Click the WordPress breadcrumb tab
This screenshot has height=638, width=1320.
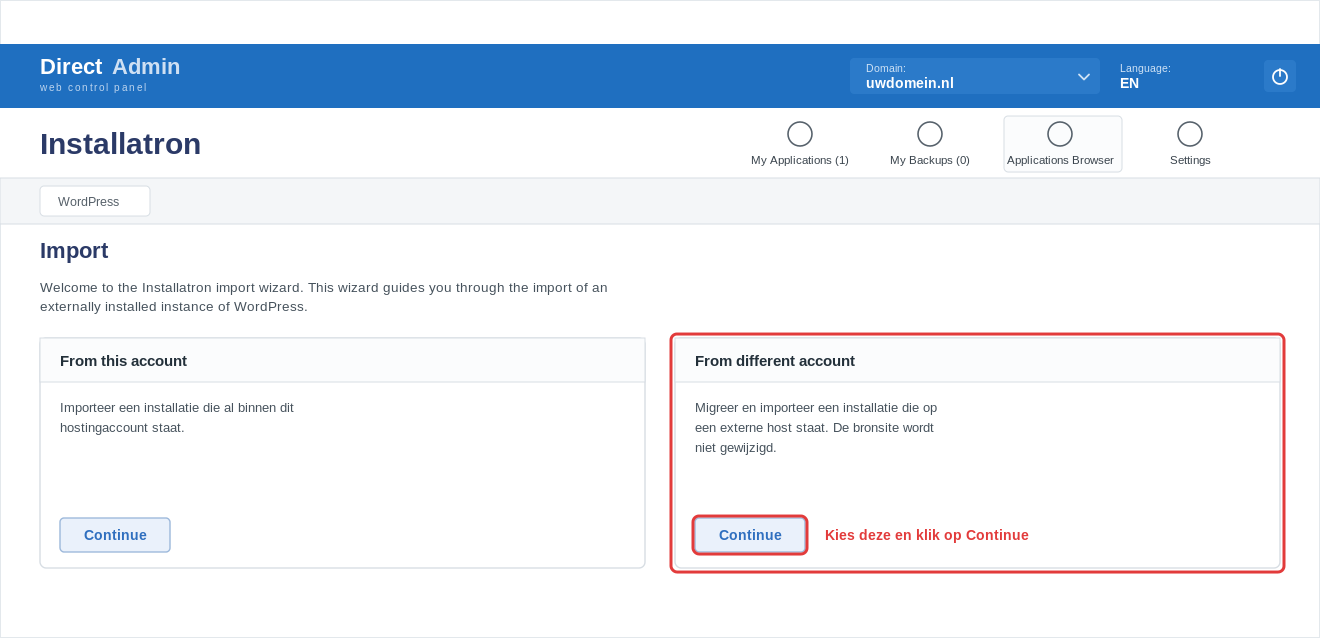click(95, 201)
